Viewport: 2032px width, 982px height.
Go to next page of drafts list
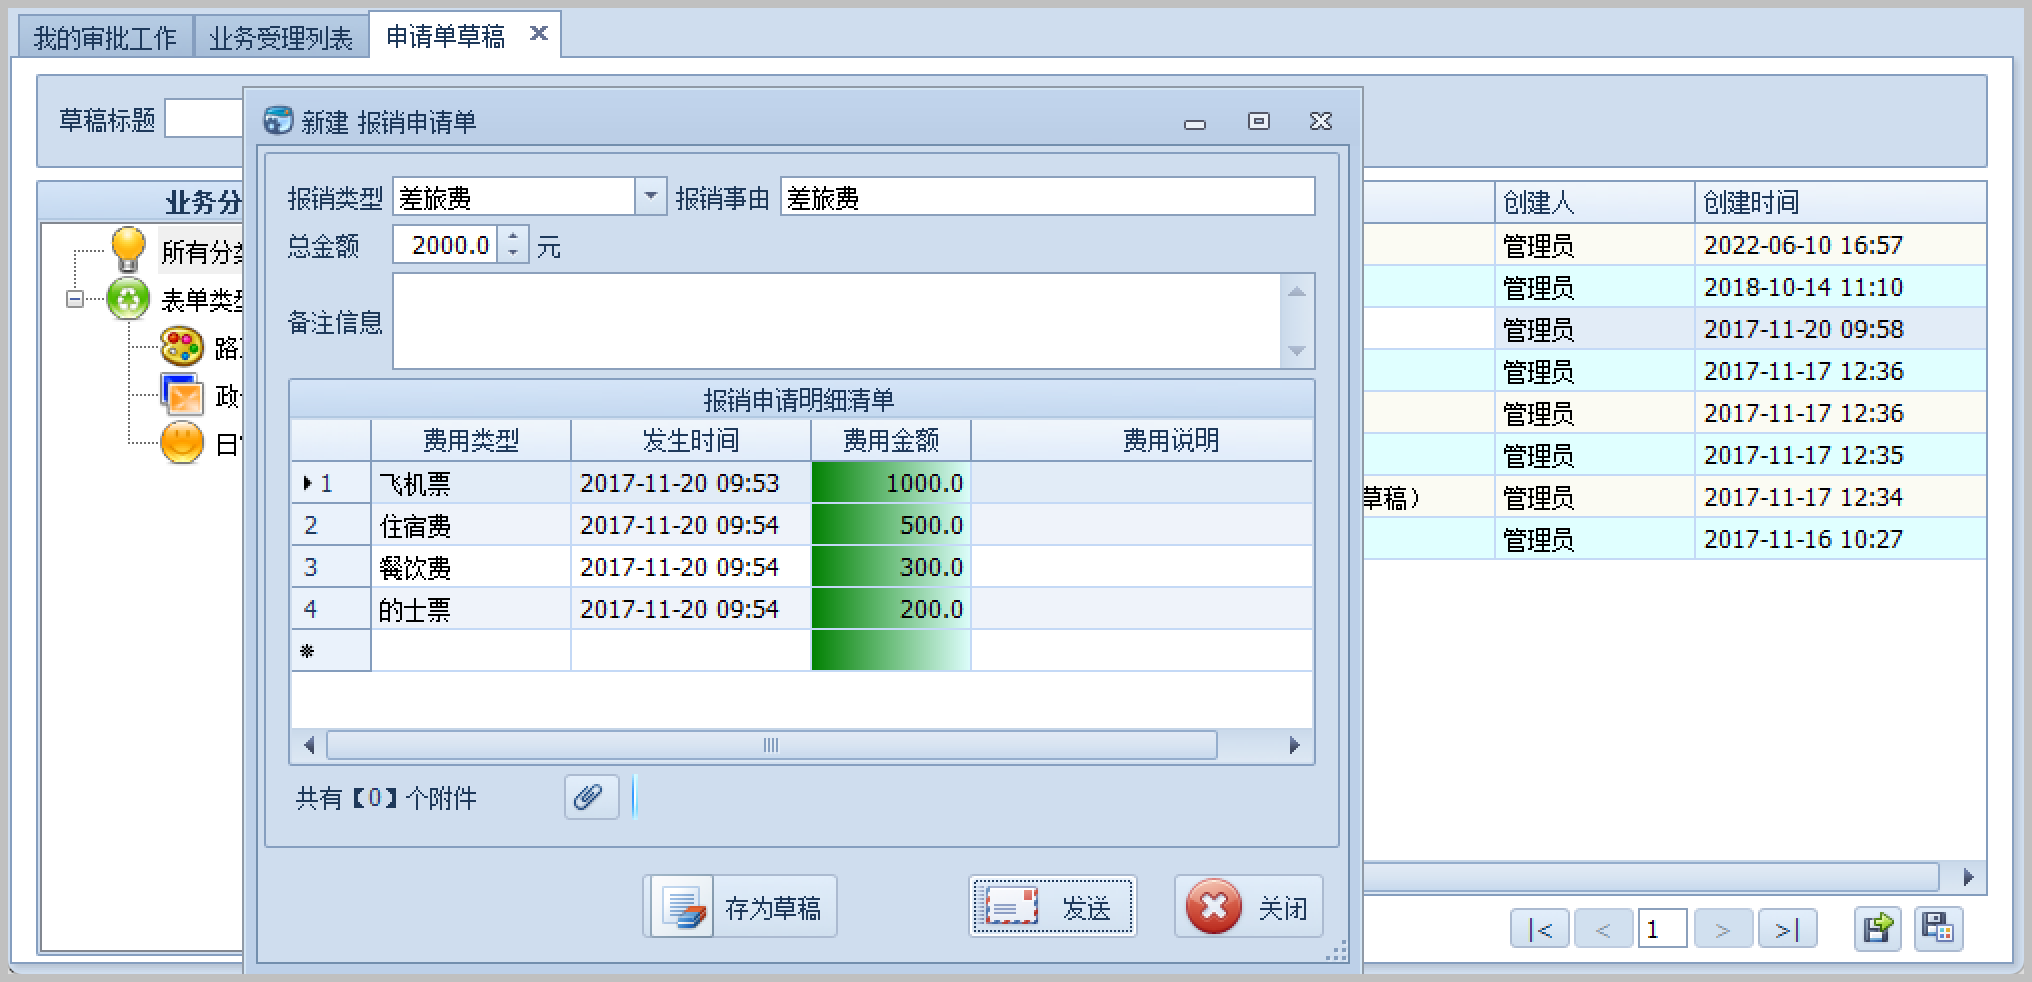click(x=1723, y=929)
